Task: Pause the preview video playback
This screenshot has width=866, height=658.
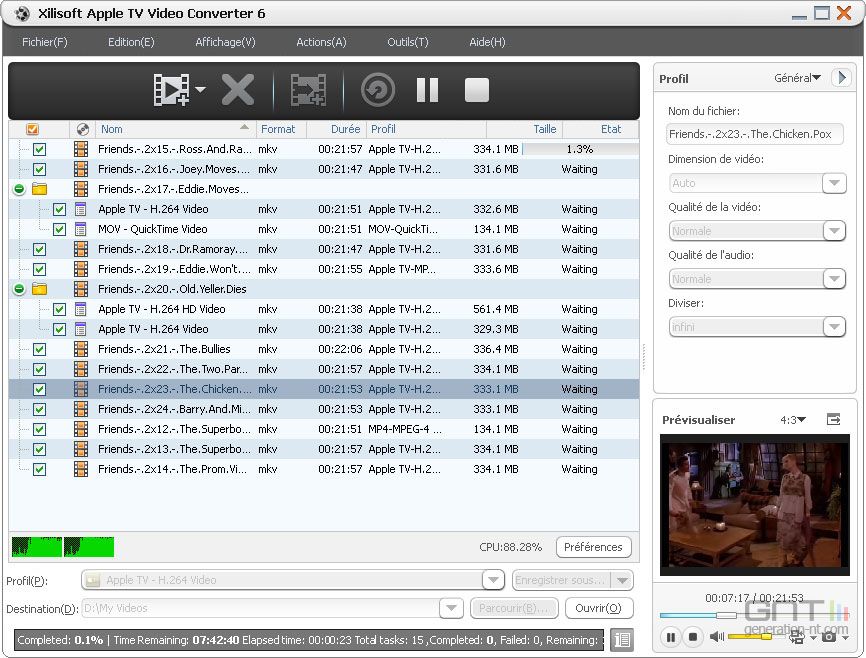Action: point(670,636)
